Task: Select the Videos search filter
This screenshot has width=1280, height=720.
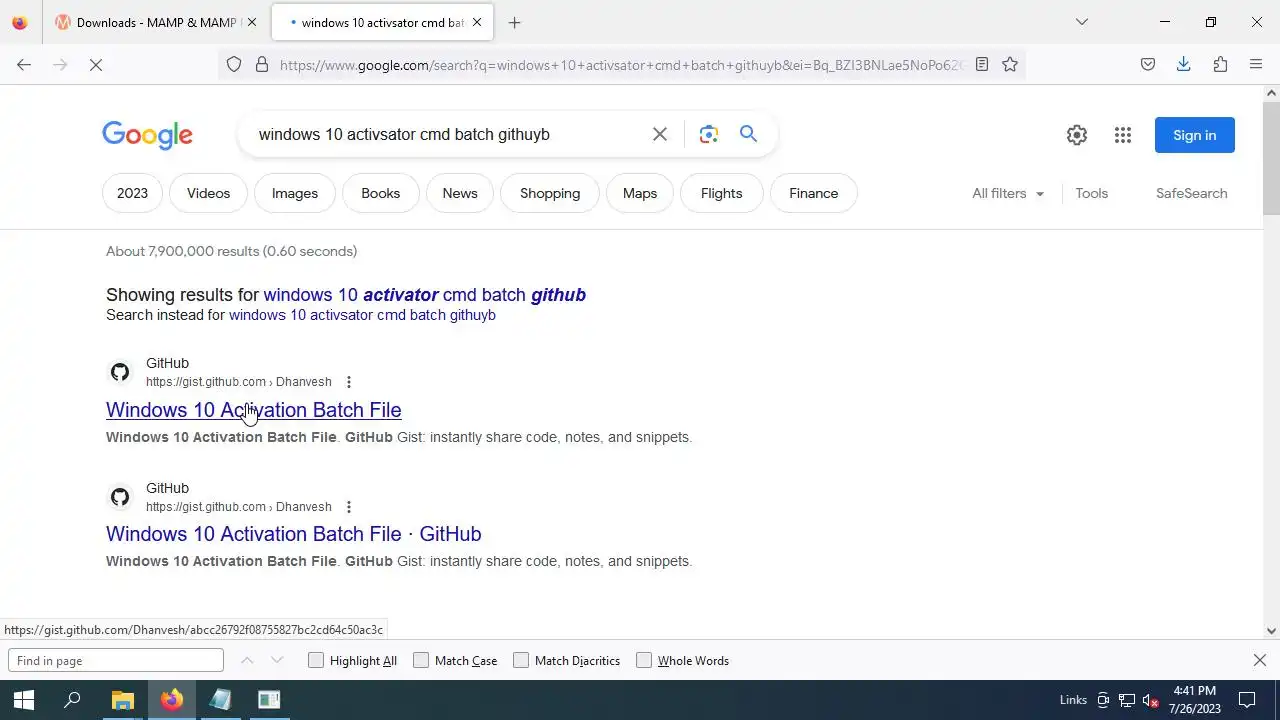Action: pos(208,193)
